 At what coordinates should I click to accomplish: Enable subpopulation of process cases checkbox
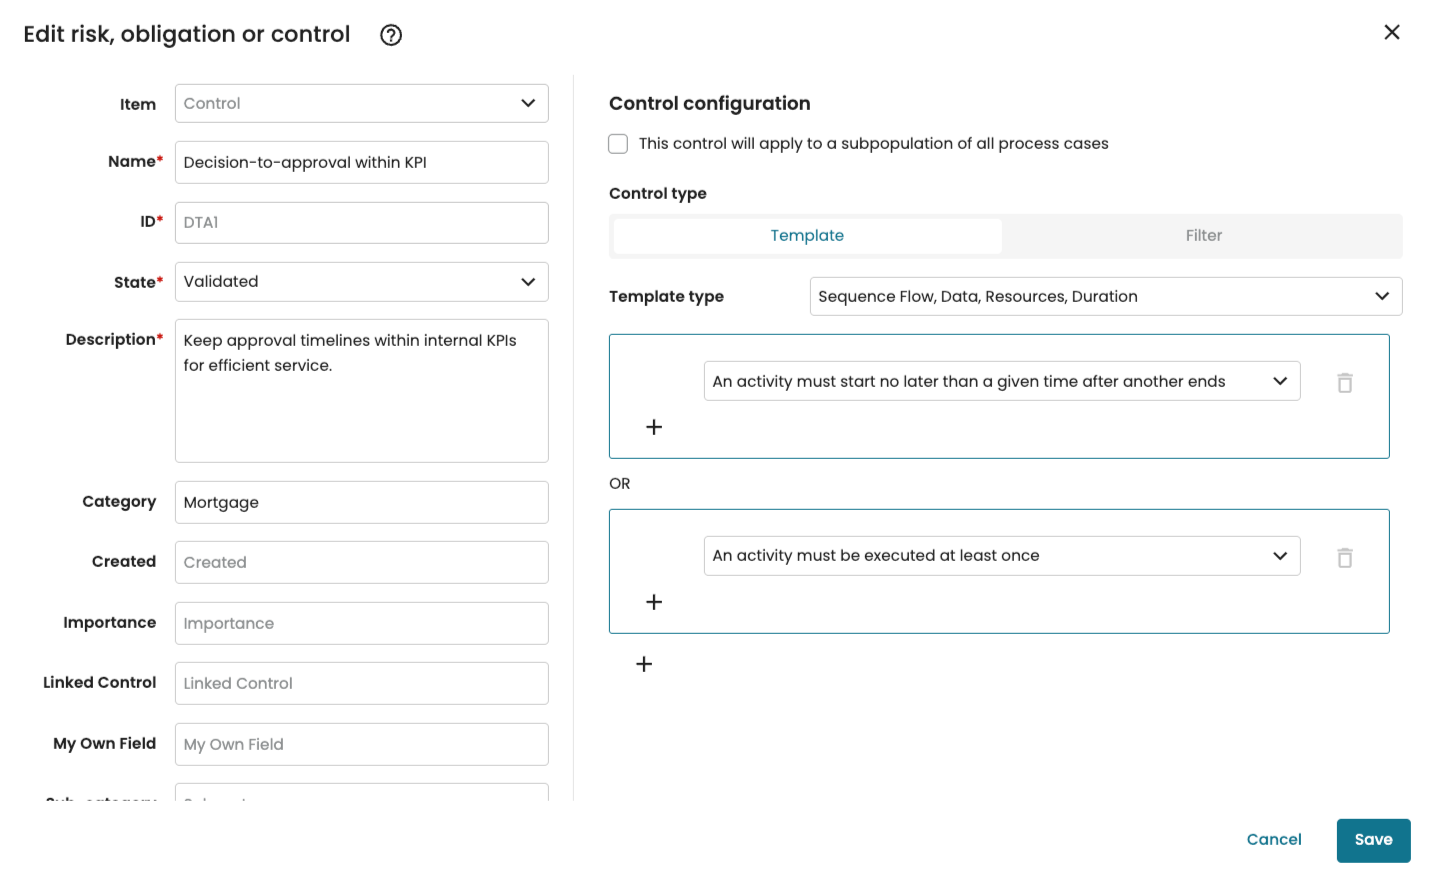pyautogui.click(x=619, y=144)
